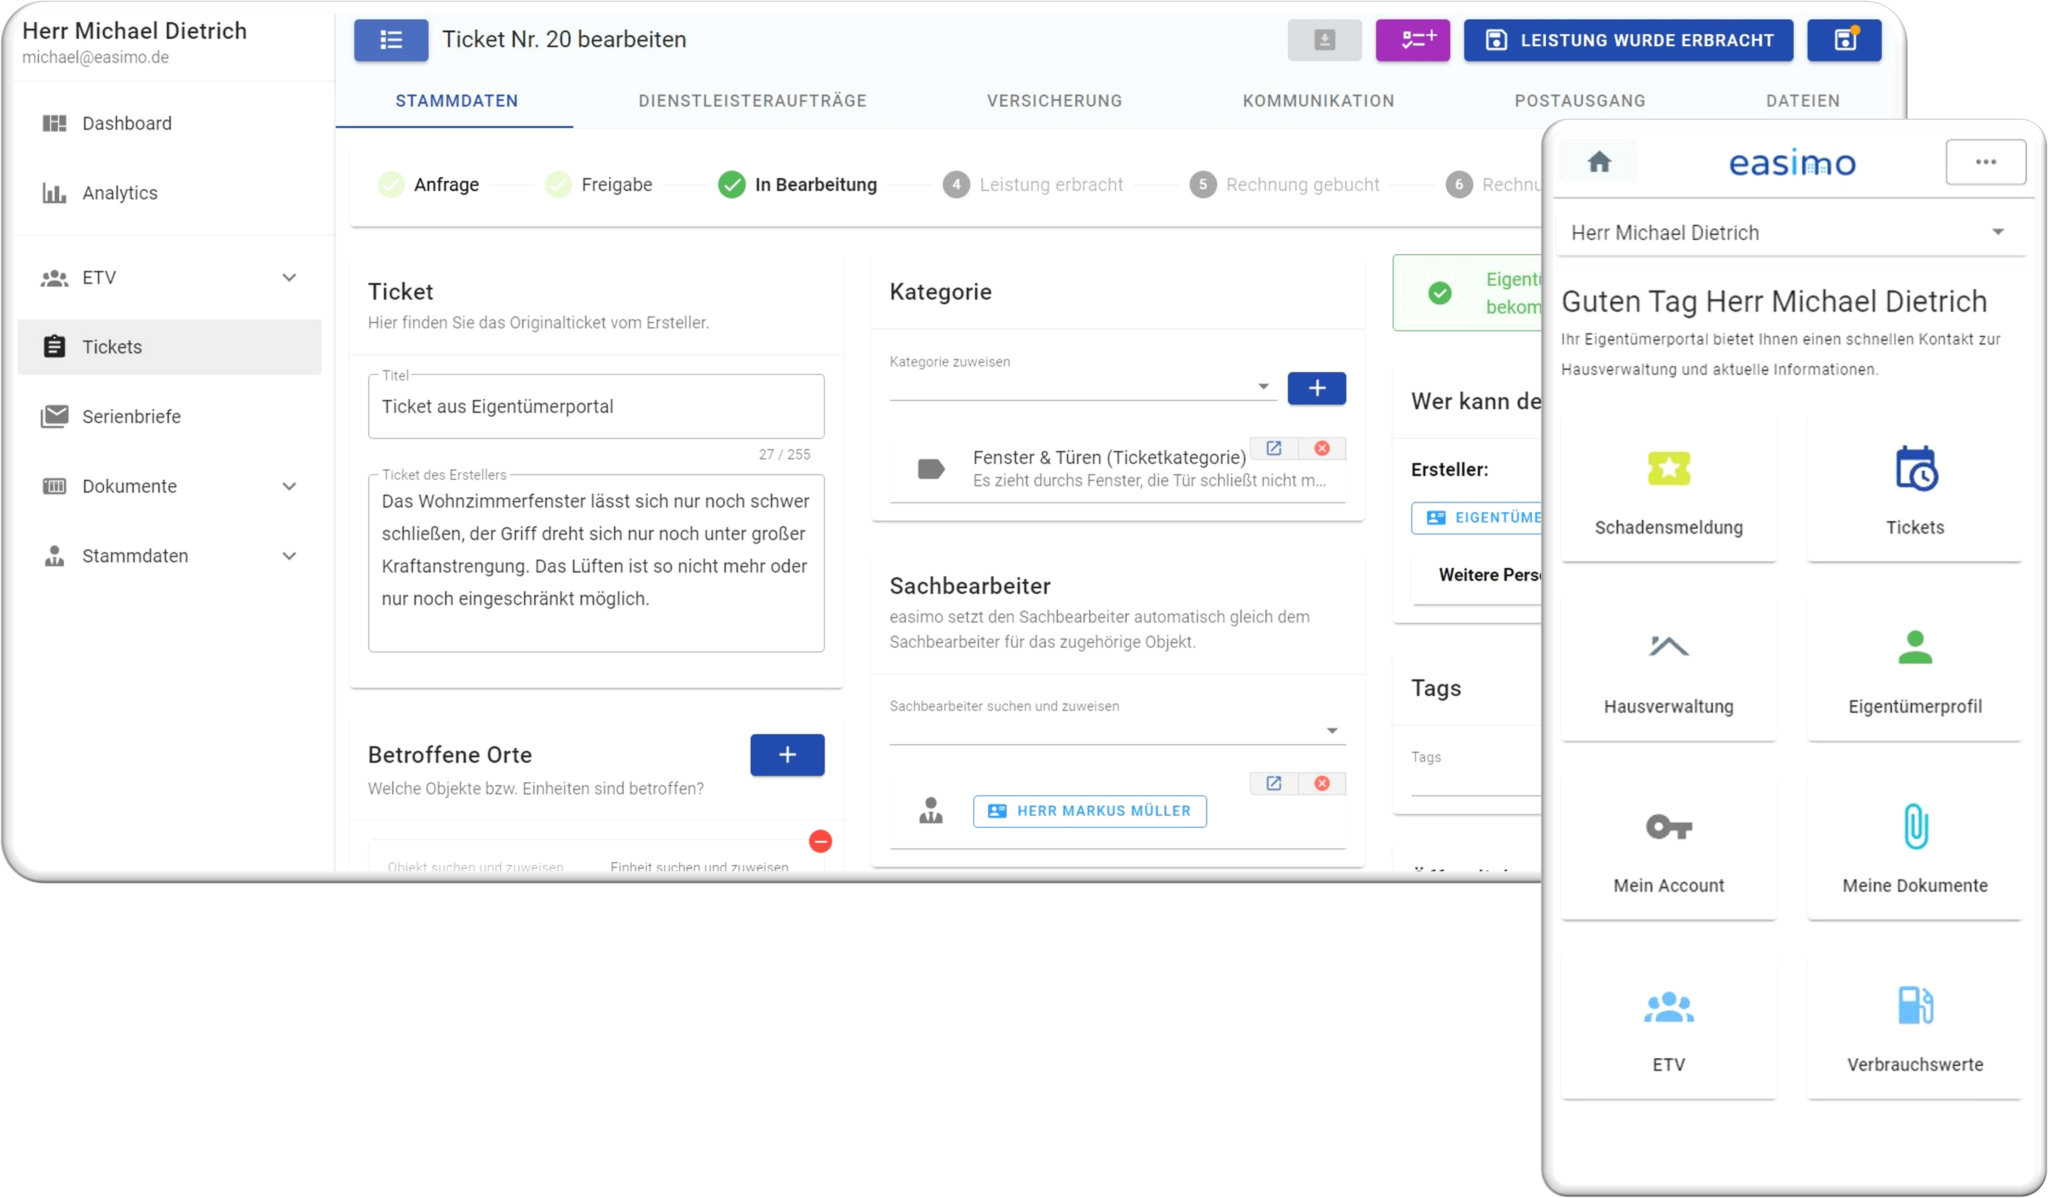Image resolution: width=2048 pixels, height=1198 pixels.
Task: Open the ticket list icon beside the title
Action: coord(391,40)
